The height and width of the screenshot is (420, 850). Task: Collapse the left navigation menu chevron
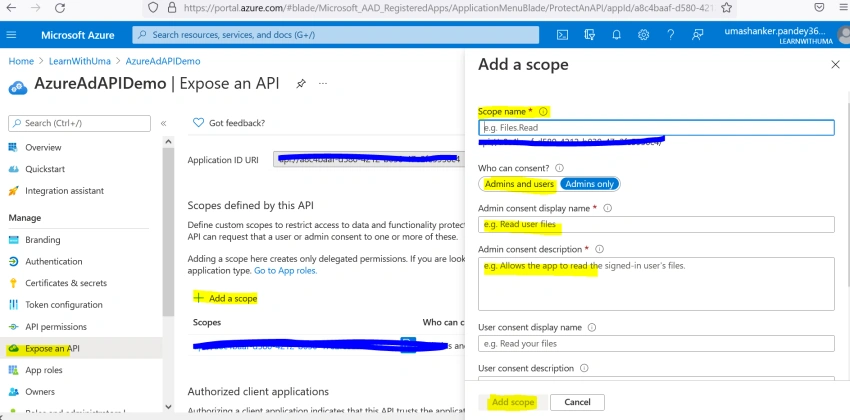(x=163, y=124)
